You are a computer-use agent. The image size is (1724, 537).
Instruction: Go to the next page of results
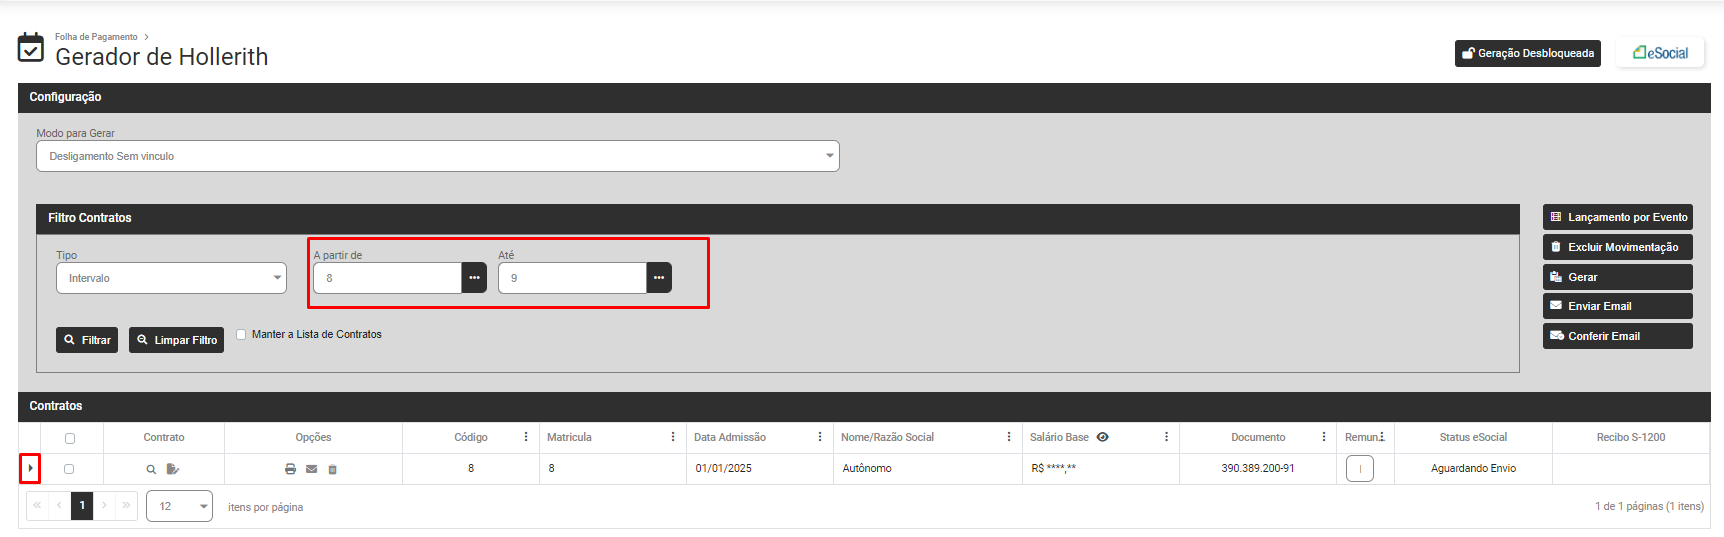(x=104, y=505)
